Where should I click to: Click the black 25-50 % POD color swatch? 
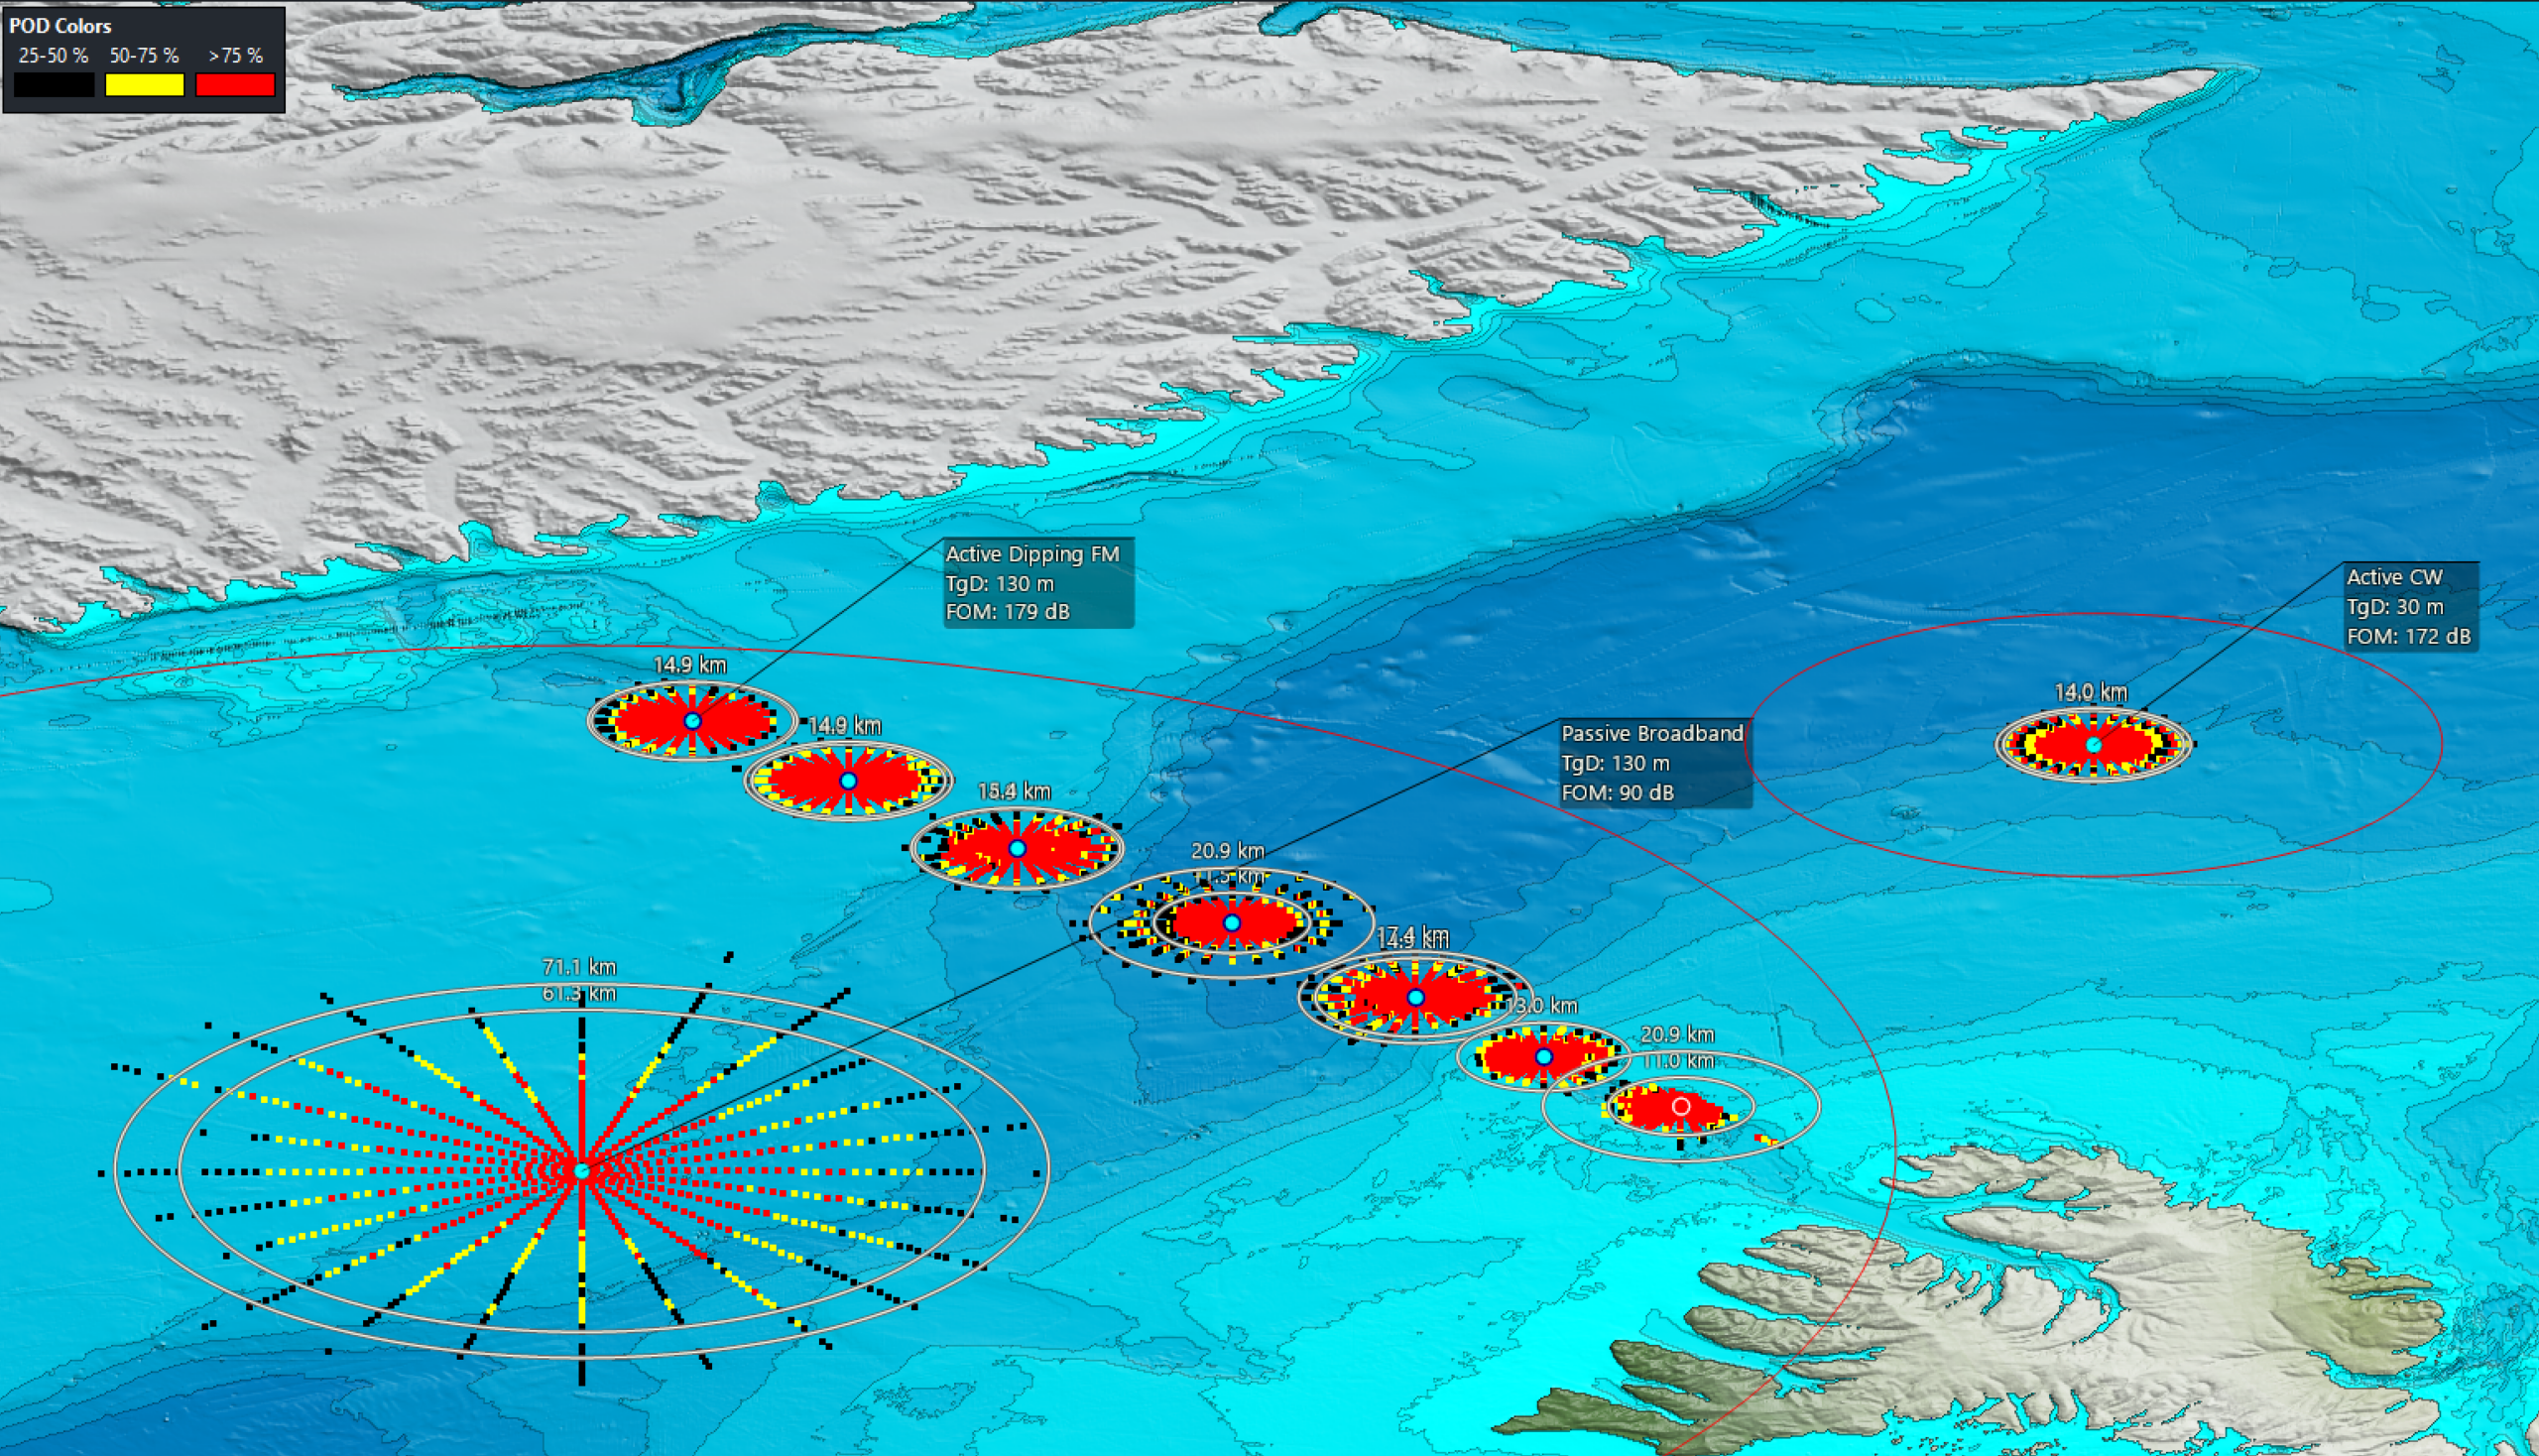54,85
